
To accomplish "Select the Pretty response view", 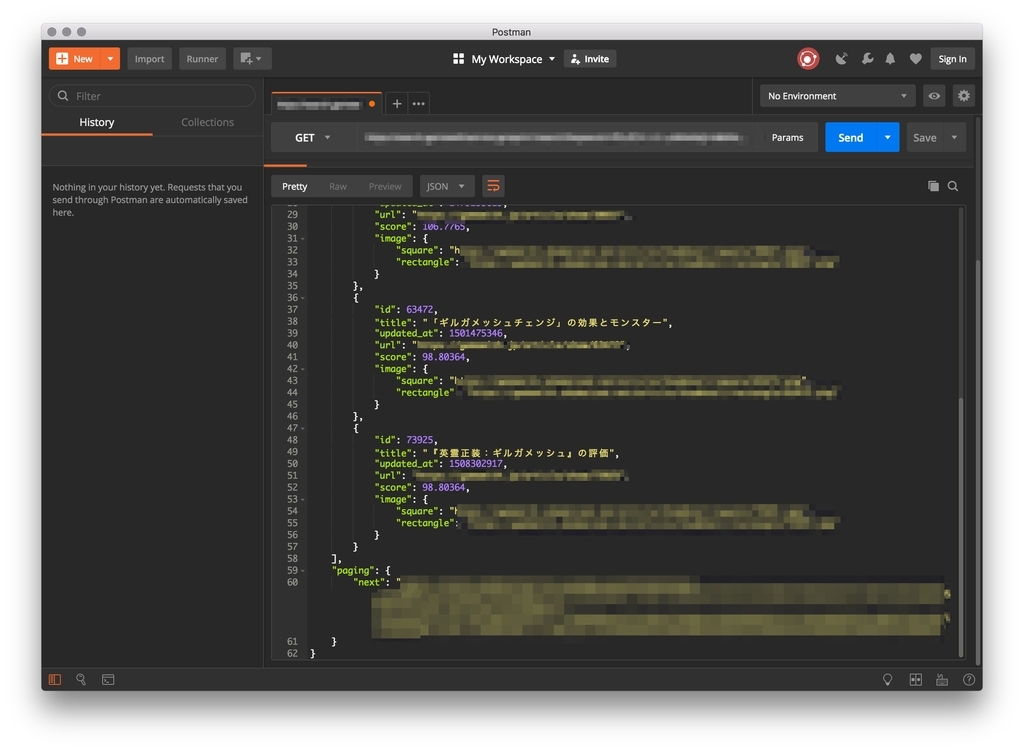I will click(x=295, y=186).
